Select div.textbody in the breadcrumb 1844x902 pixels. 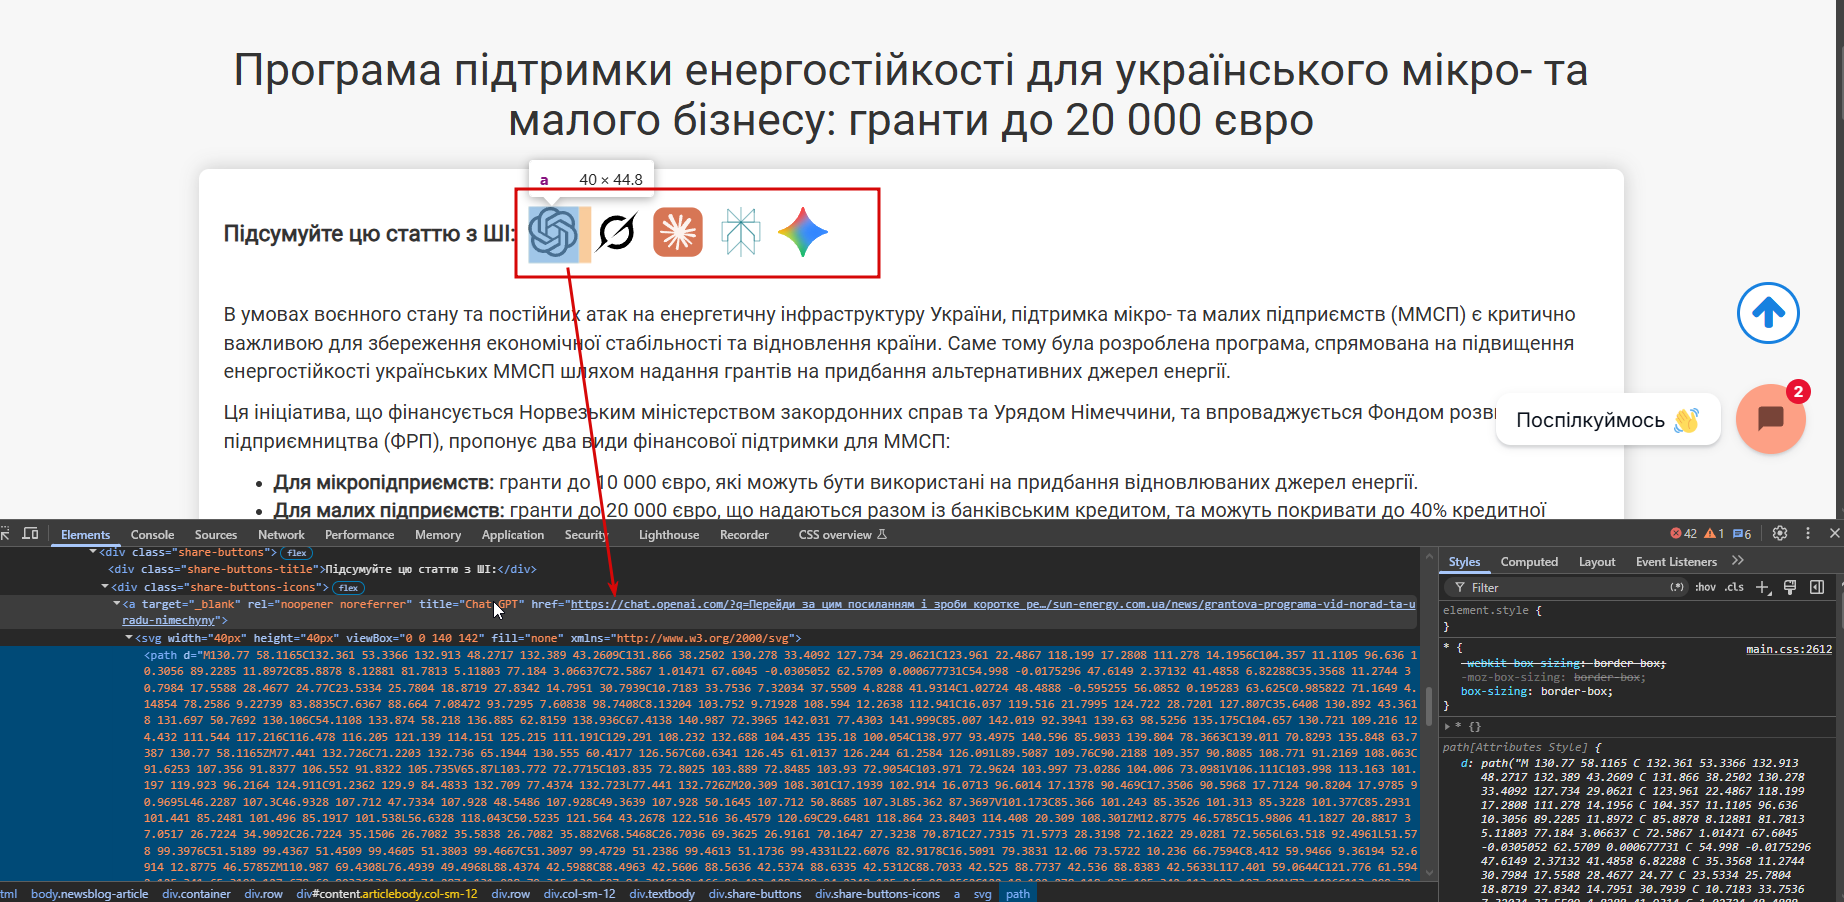point(662,894)
